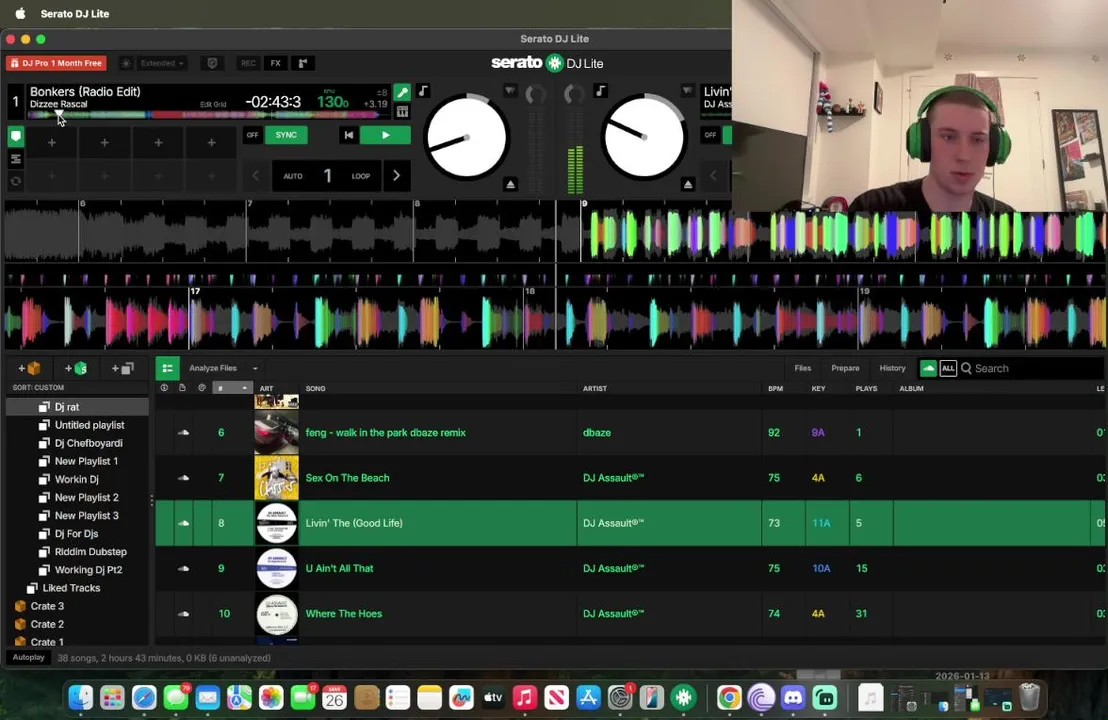Open the sampler flag icon in top toolbar
The height and width of the screenshot is (720, 1108).
coord(302,63)
